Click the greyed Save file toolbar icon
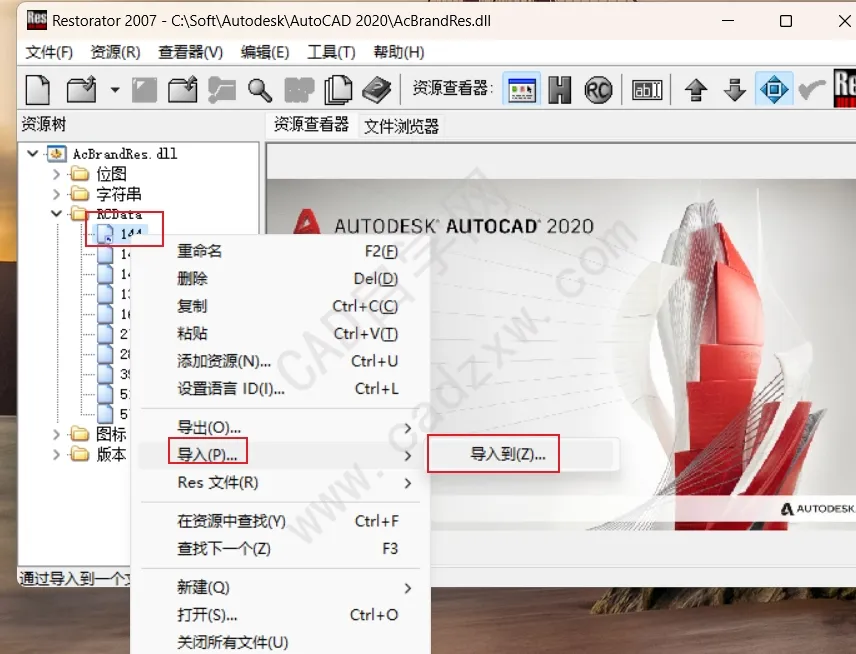 pyautogui.click(x=144, y=90)
